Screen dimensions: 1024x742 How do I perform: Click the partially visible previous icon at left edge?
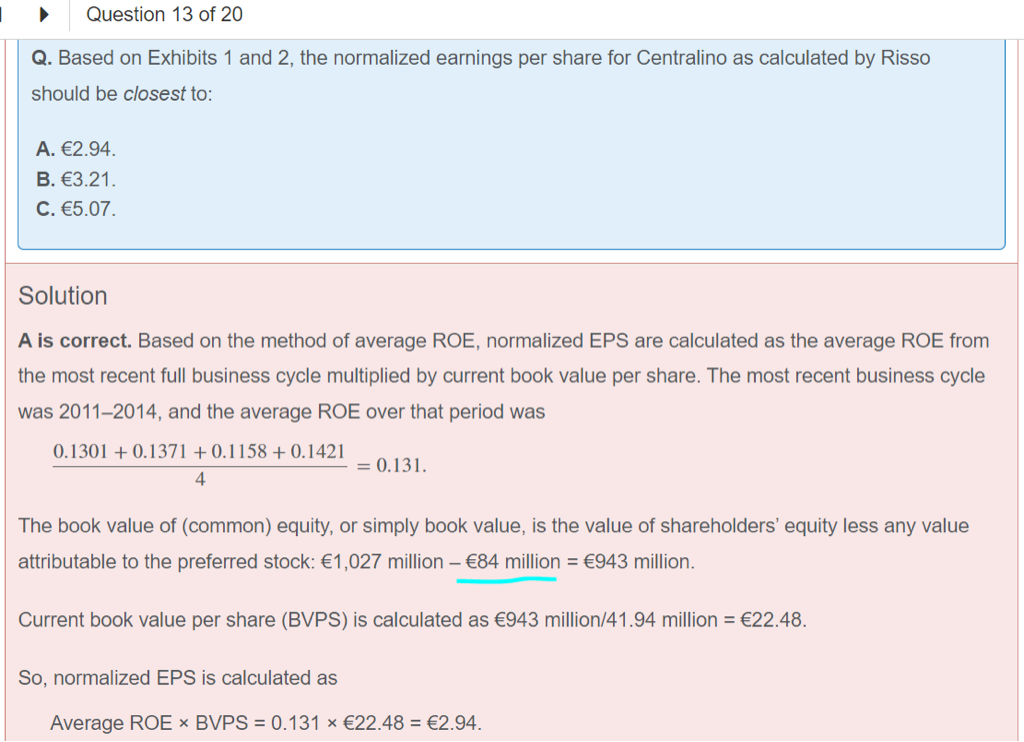point(2,15)
